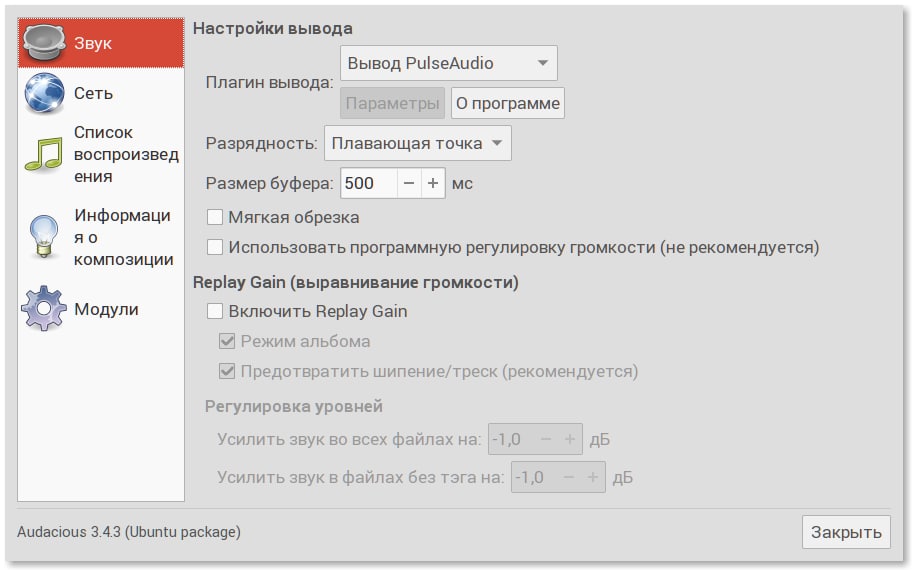
Task: Click the О программе button
Action: tap(508, 103)
